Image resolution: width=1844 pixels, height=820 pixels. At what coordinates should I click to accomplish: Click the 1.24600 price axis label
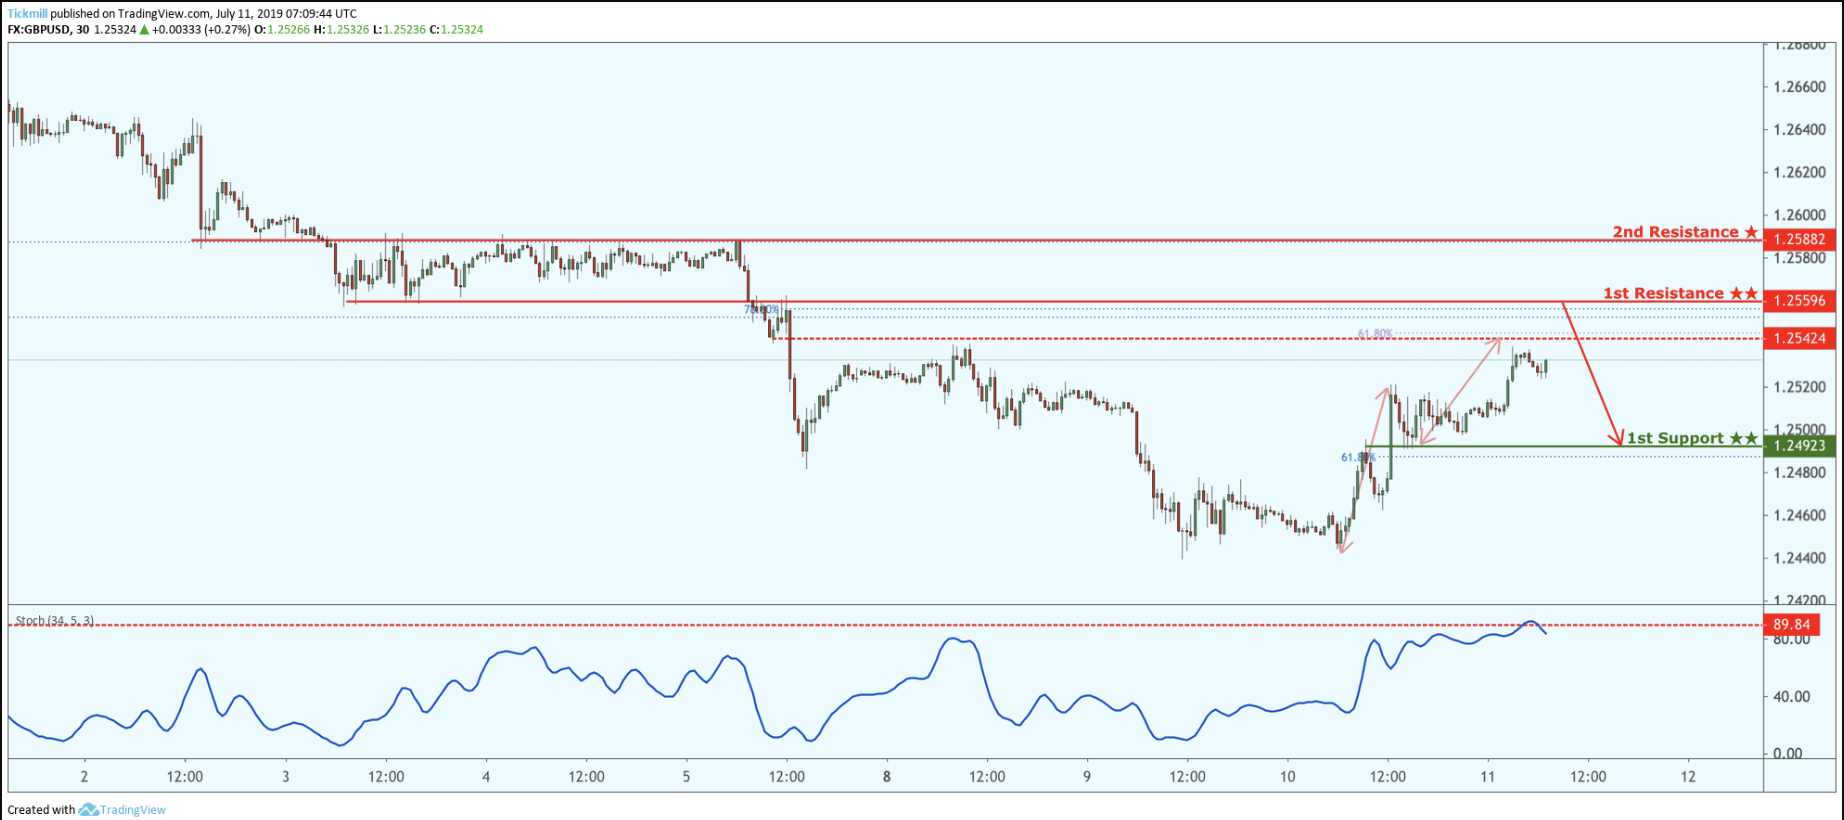tap(1799, 516)
